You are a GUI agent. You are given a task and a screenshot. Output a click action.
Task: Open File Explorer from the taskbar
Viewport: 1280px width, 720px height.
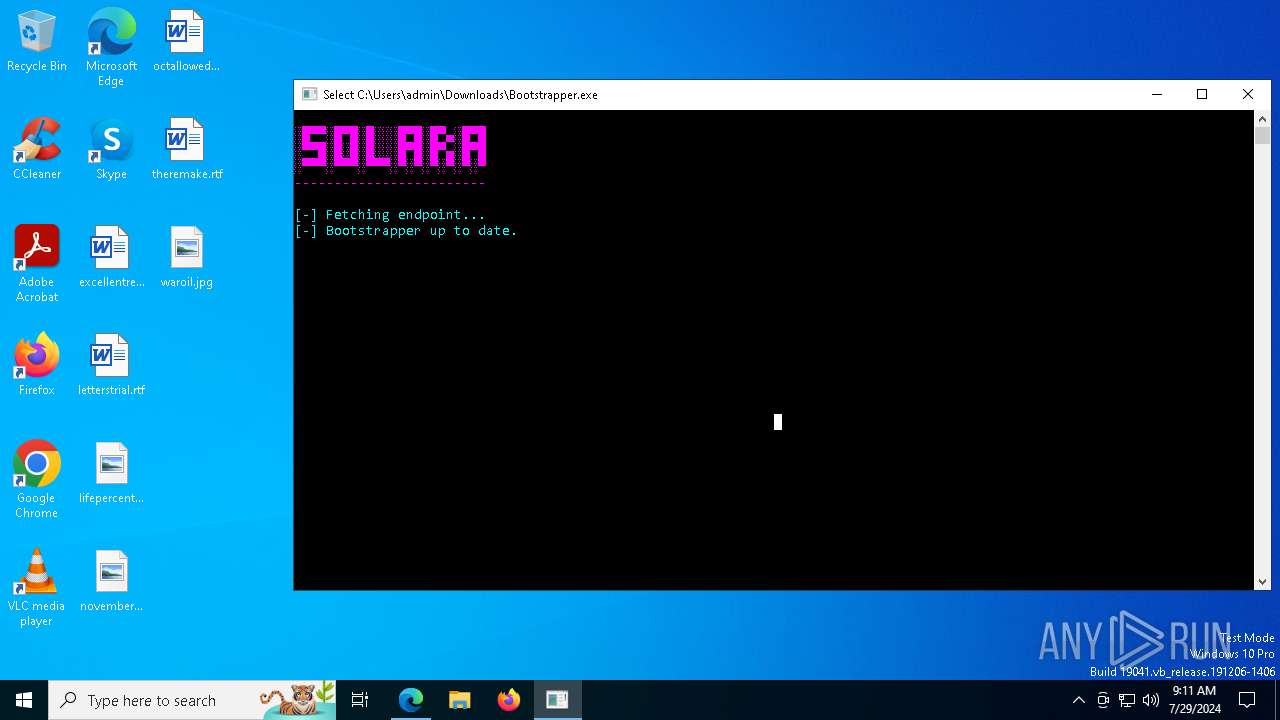click(x=460, y=700)
